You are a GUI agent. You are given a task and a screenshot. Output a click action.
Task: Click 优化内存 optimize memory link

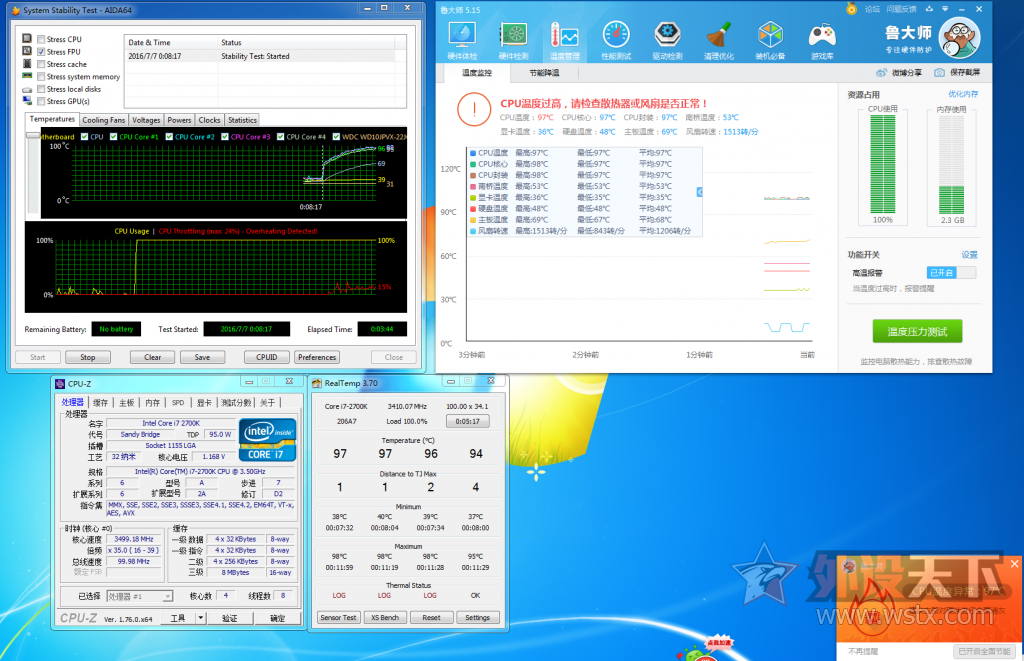(963, 94)
